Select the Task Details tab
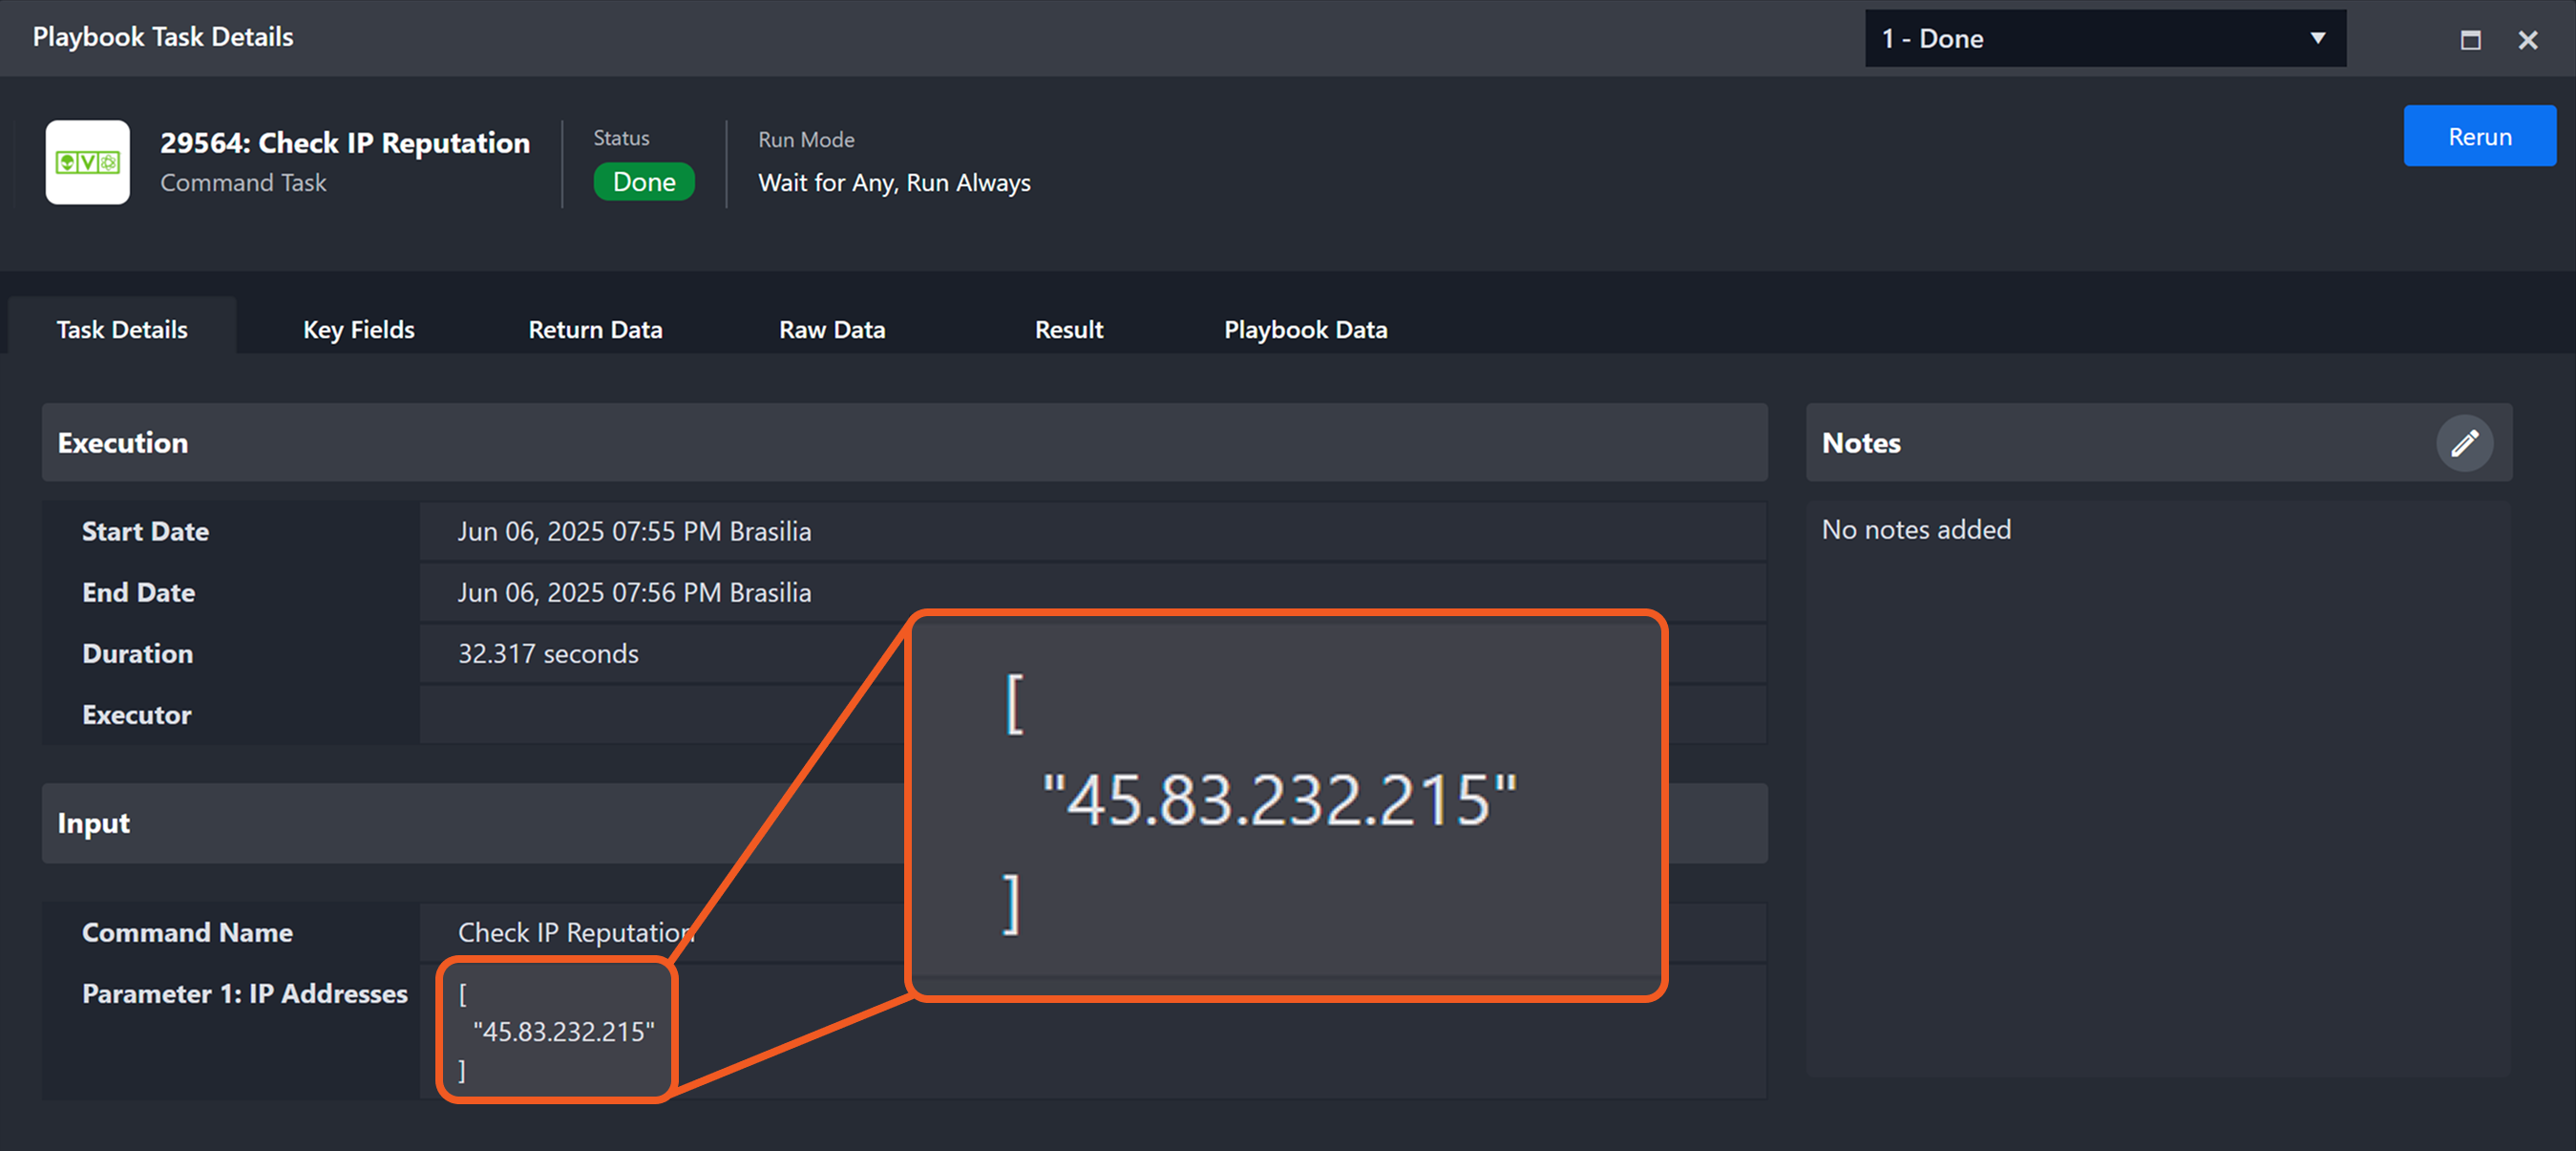This screenshot has height=1151, width=2576. tap(122, 329)
